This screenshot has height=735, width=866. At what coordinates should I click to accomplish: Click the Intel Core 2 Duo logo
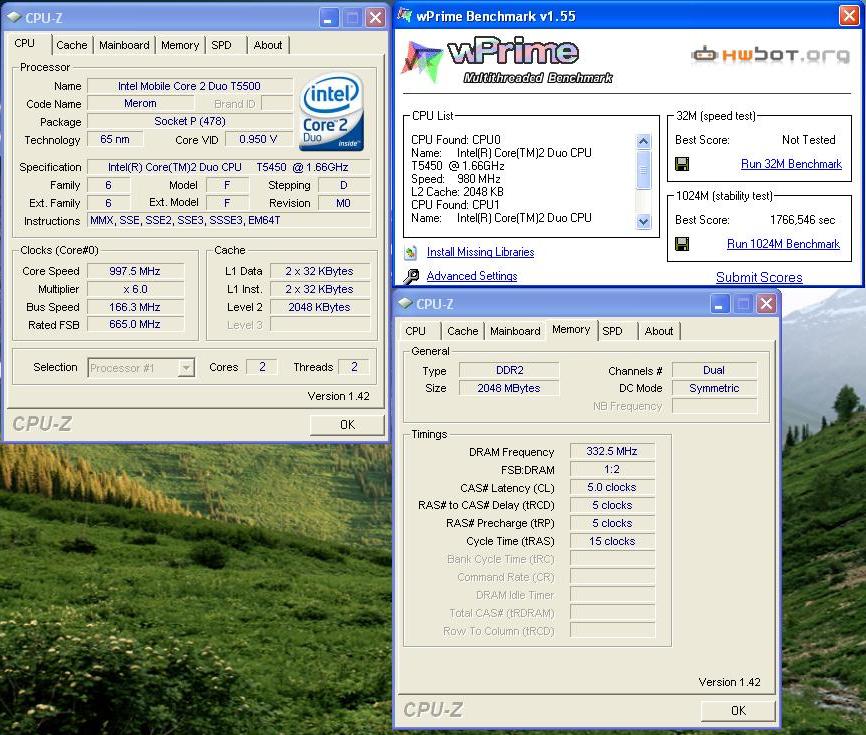(331, 113)
